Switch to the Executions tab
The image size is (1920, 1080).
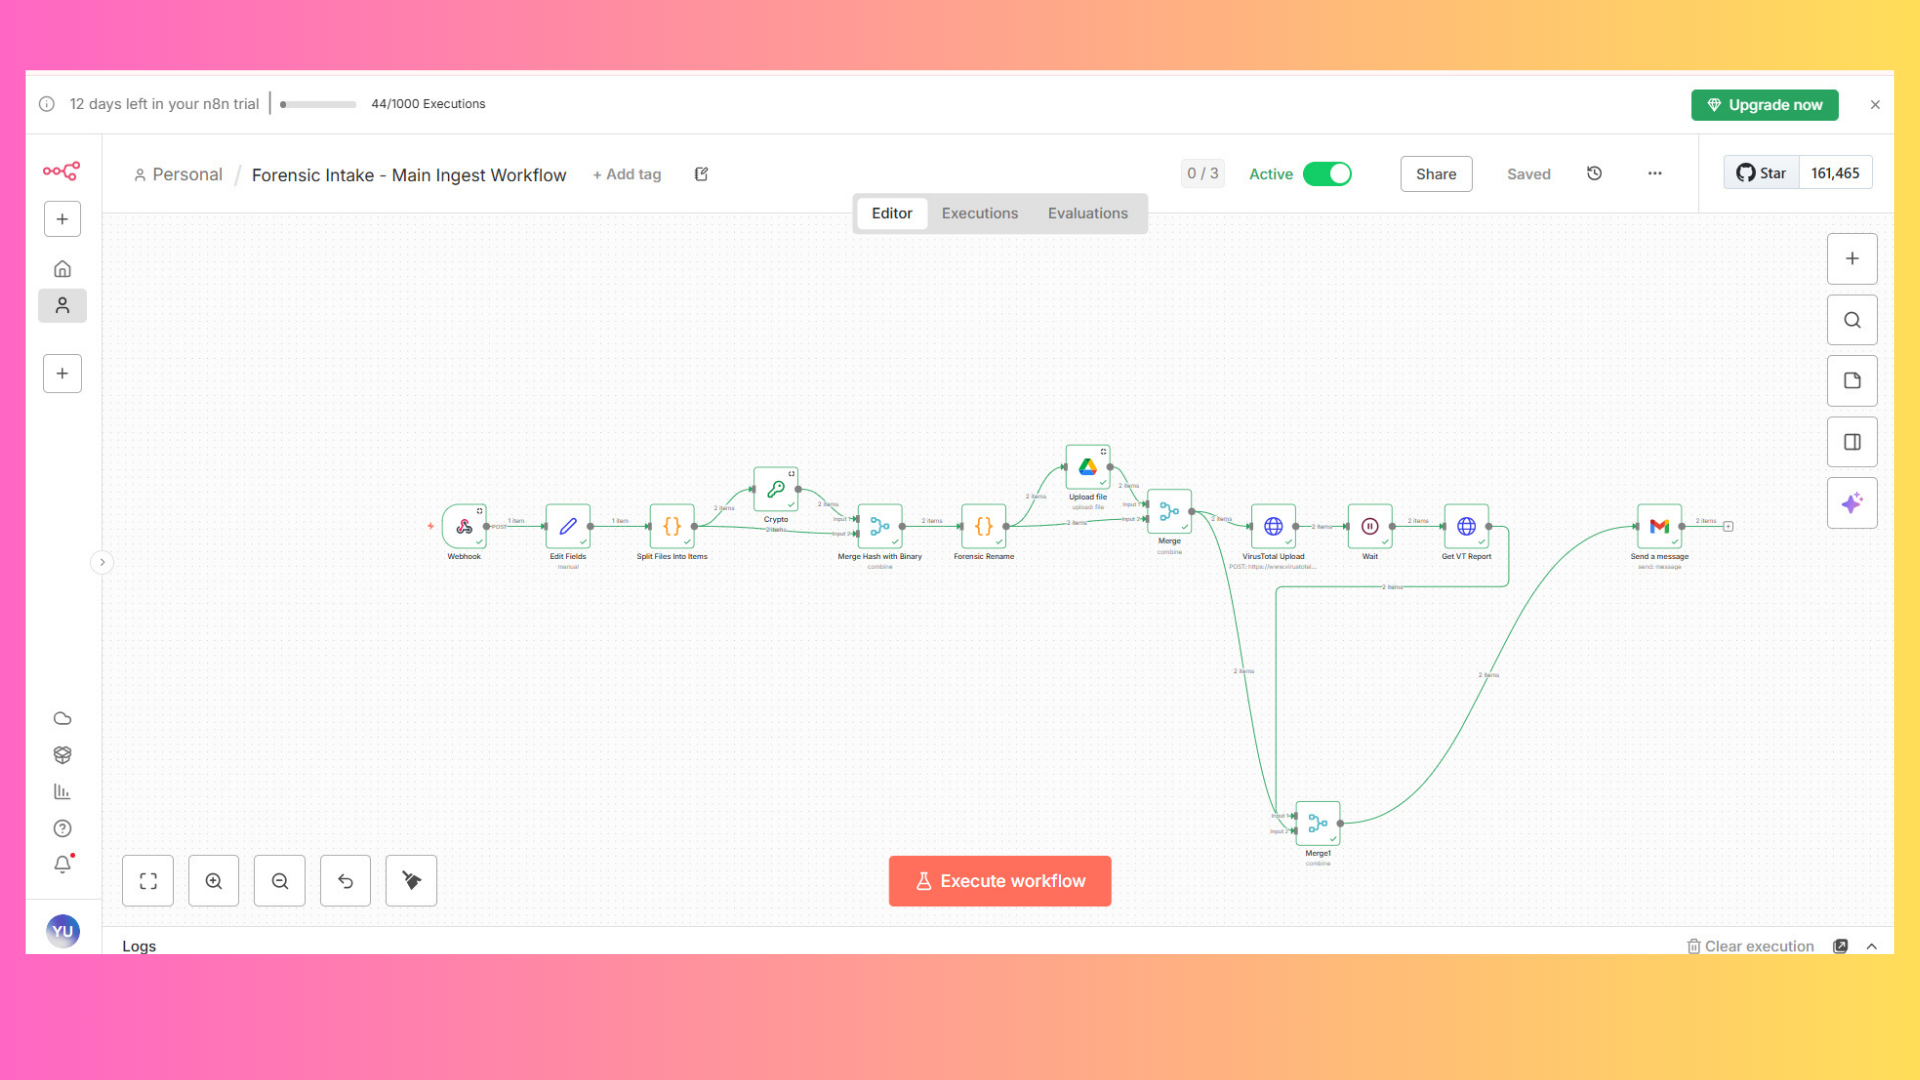[x=980, y=213]
